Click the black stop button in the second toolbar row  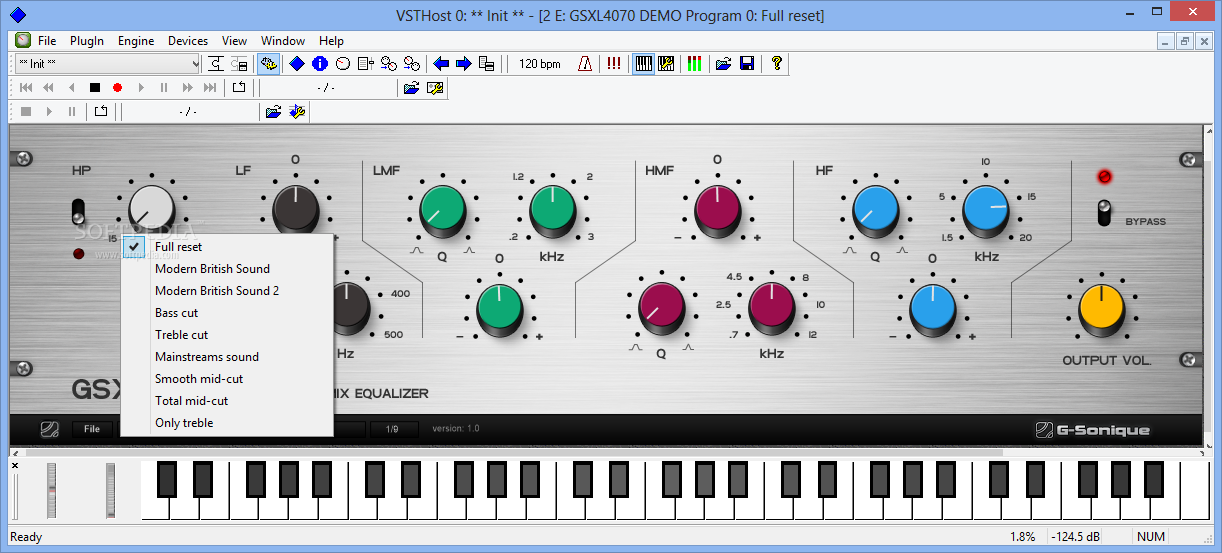coord(95,87)
